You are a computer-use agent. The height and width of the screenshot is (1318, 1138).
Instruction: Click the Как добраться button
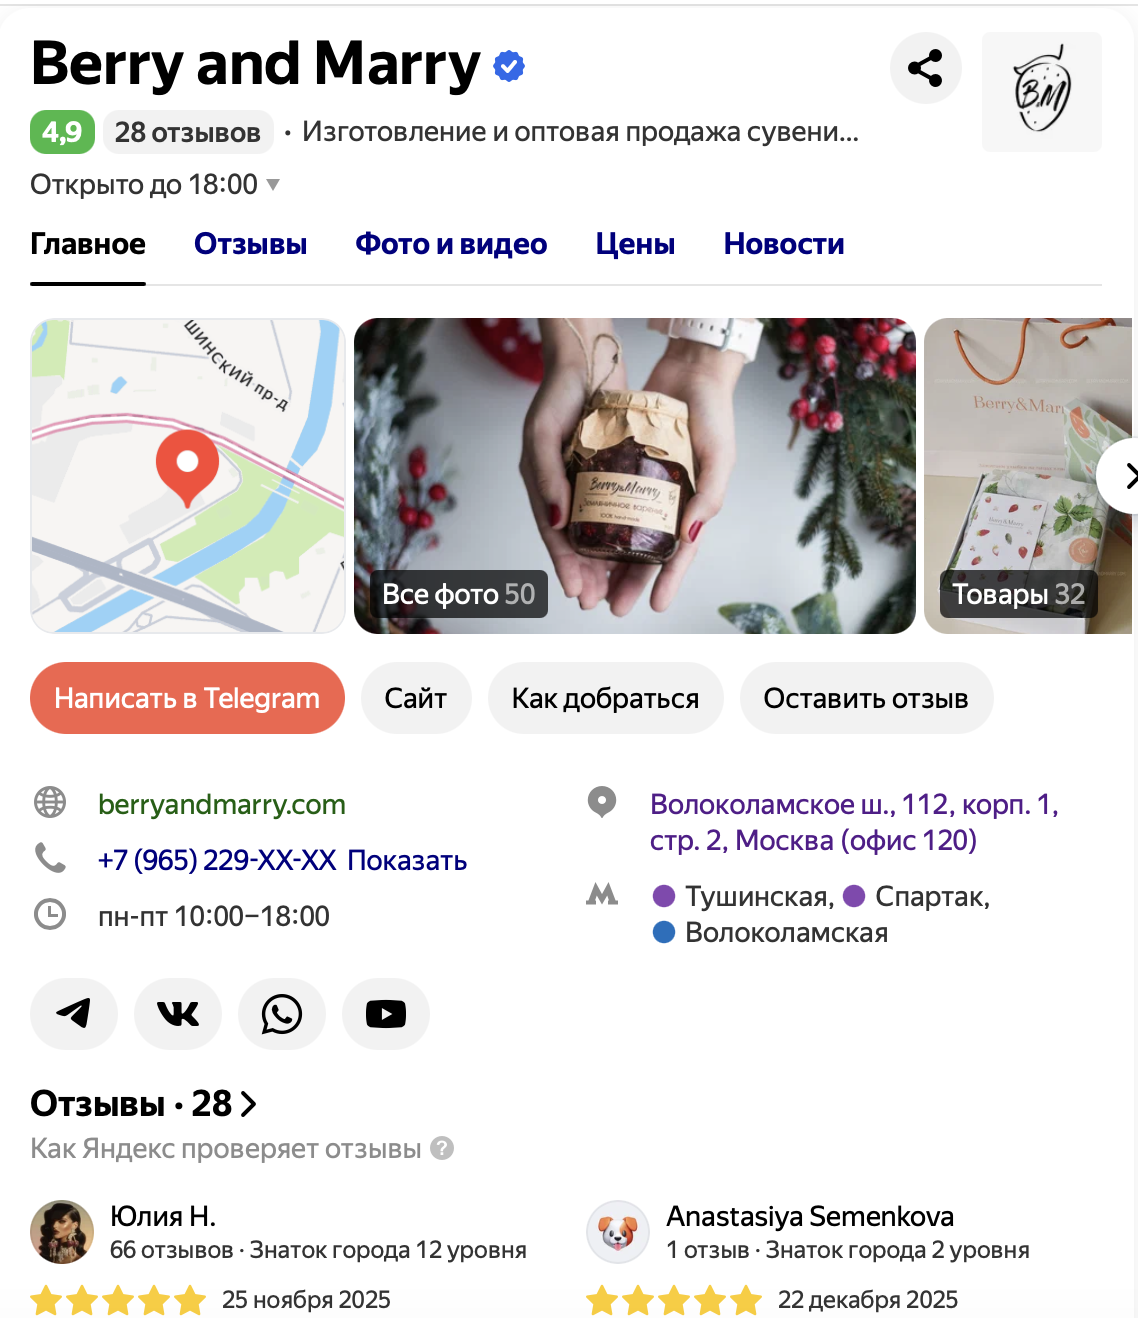[x=605, y=698]
